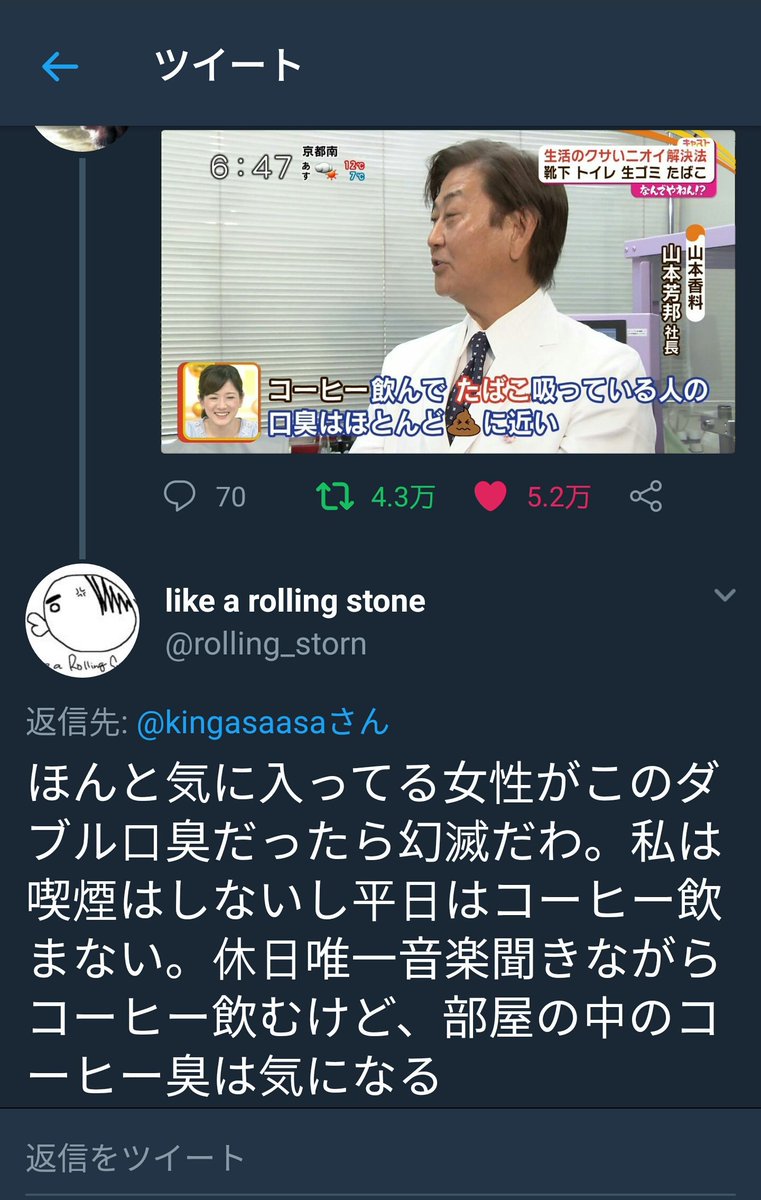The width and height of the screenshot is (761, 1200).
Task: Open the TV image of man in white suit
Action: coord(448,291)
